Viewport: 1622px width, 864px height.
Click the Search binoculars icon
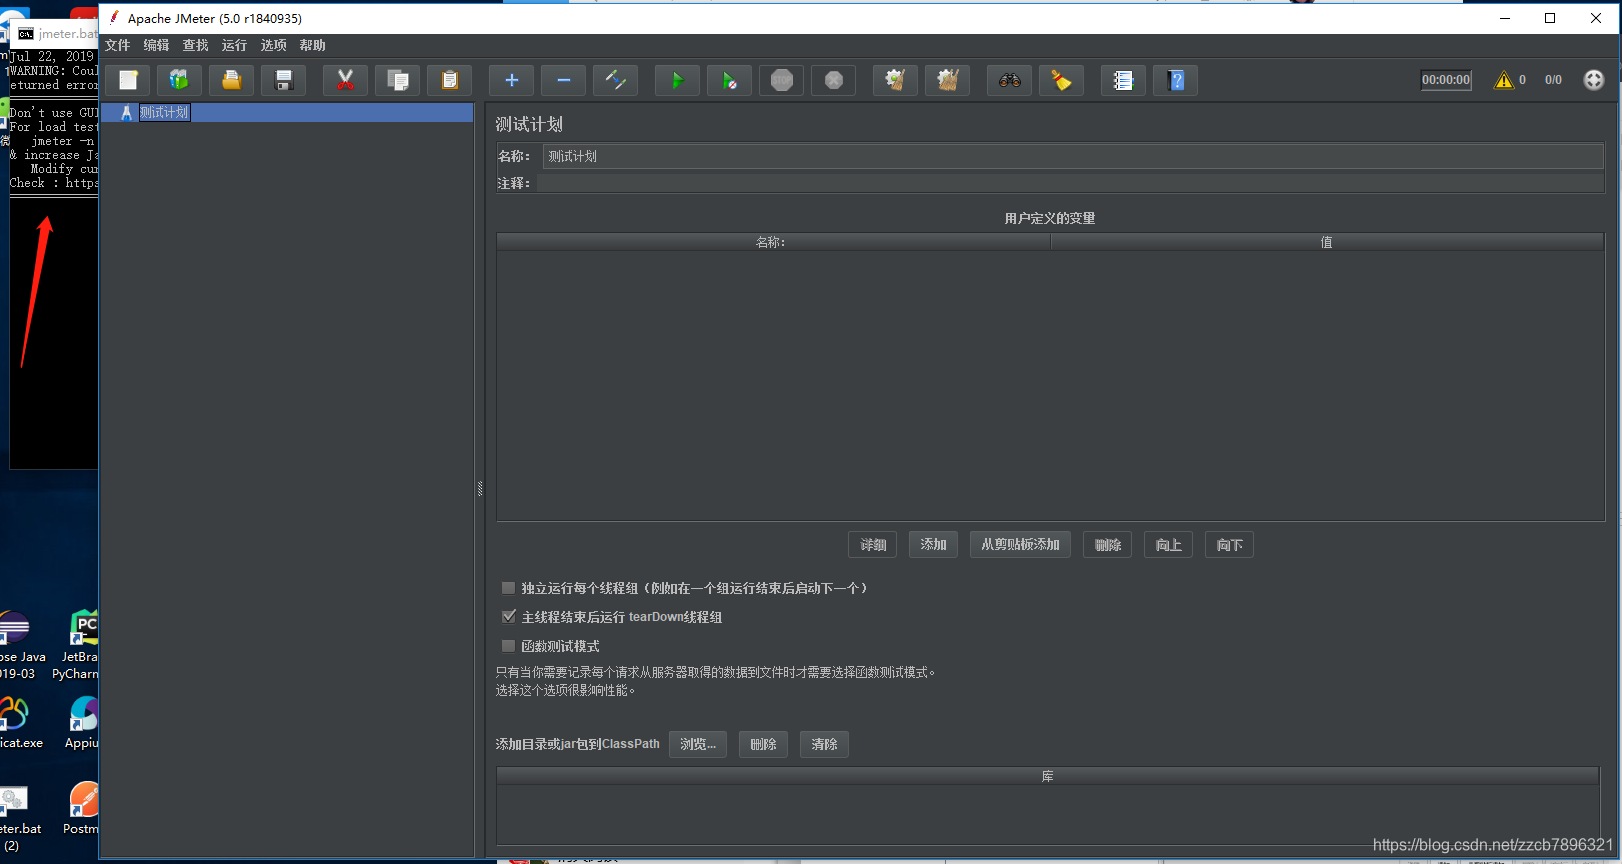coord(1009,80)
